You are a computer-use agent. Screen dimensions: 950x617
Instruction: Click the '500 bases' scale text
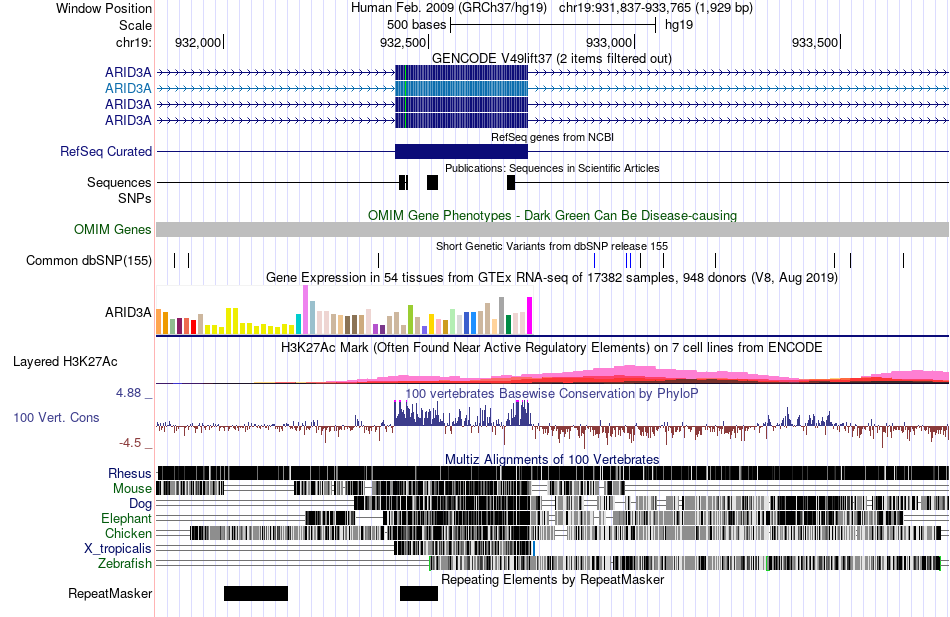click(x=416, y=25)
